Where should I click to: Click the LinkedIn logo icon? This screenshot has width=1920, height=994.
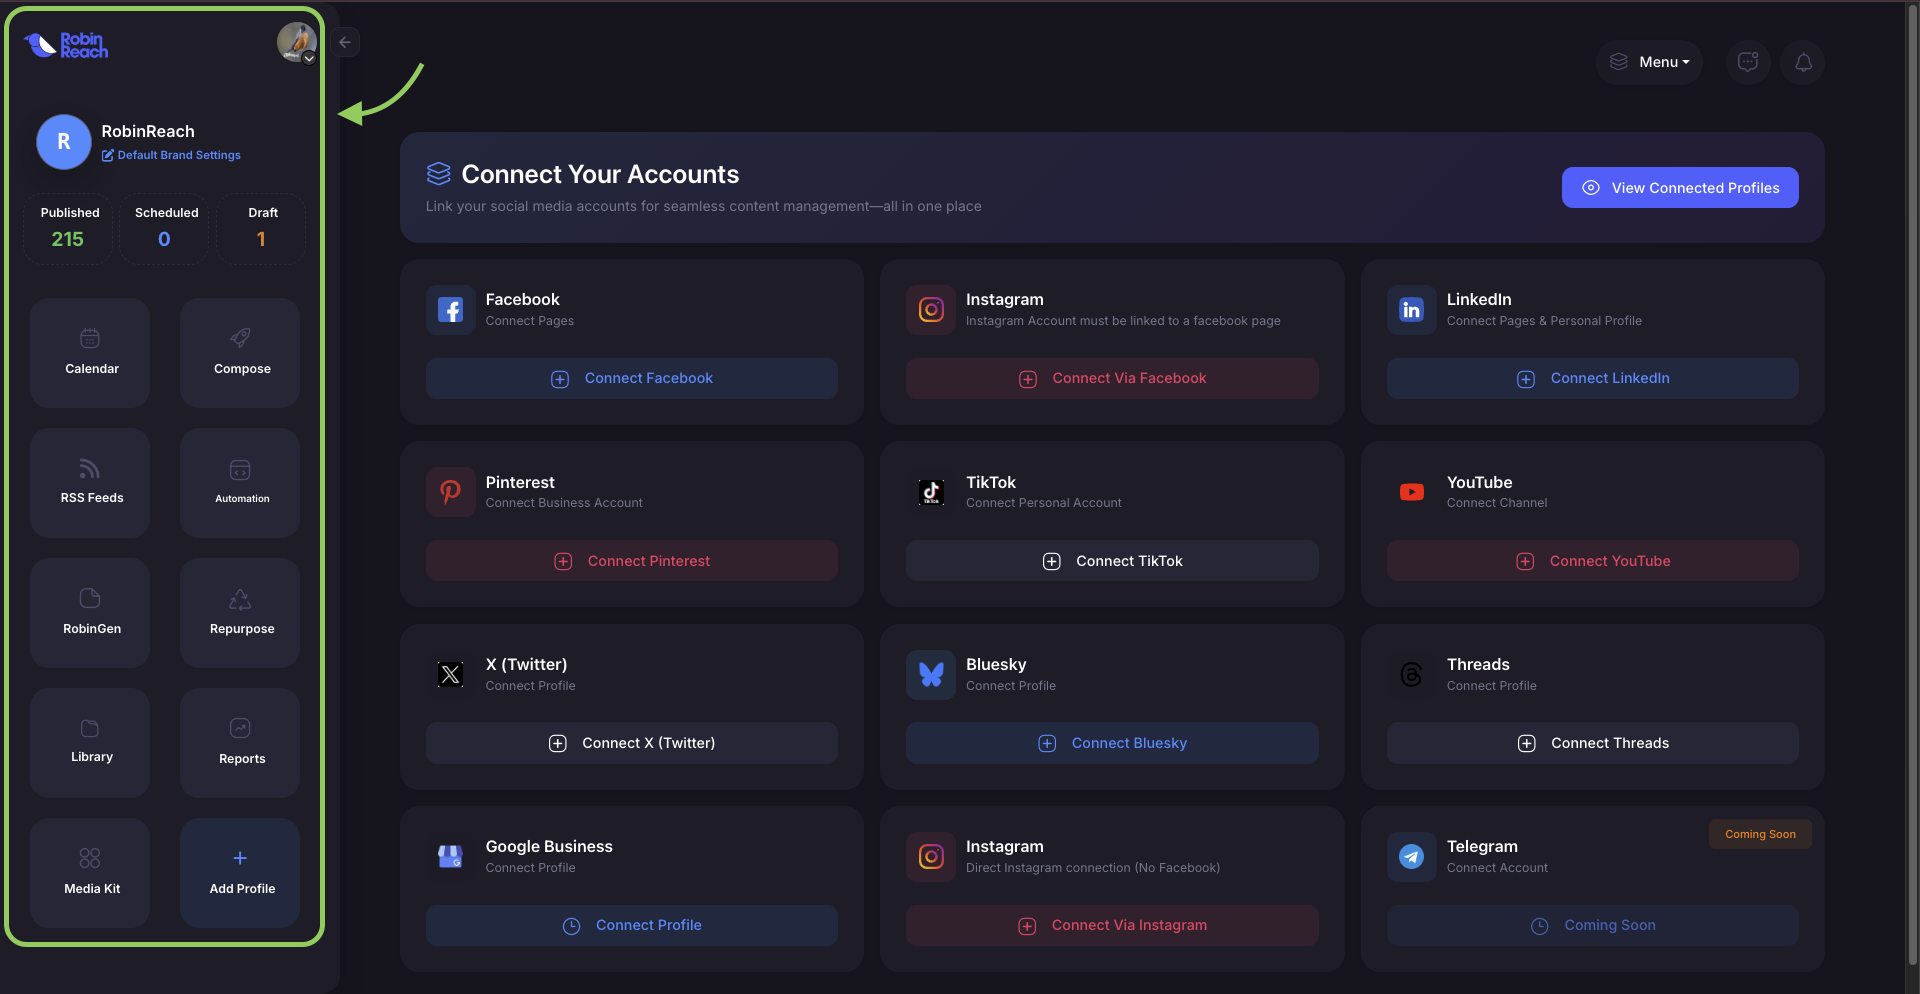pos(1411,310)
